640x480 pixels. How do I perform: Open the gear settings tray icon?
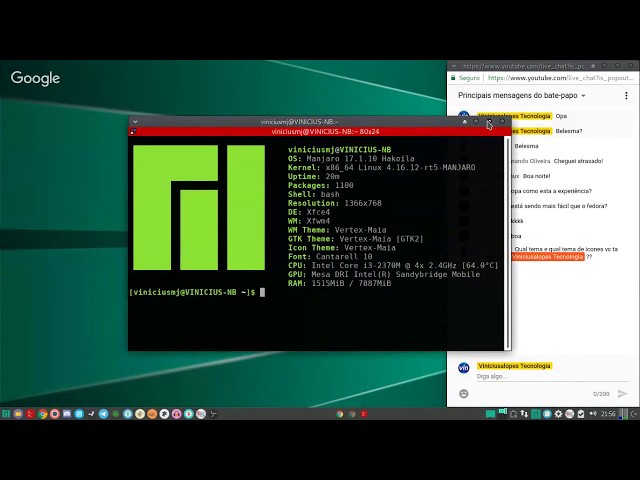tap(558, 414)
